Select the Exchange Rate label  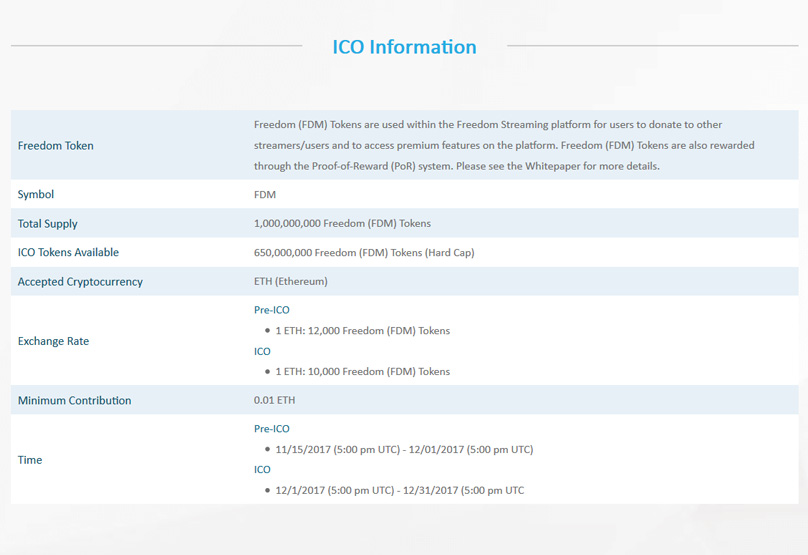click(53, 341)
